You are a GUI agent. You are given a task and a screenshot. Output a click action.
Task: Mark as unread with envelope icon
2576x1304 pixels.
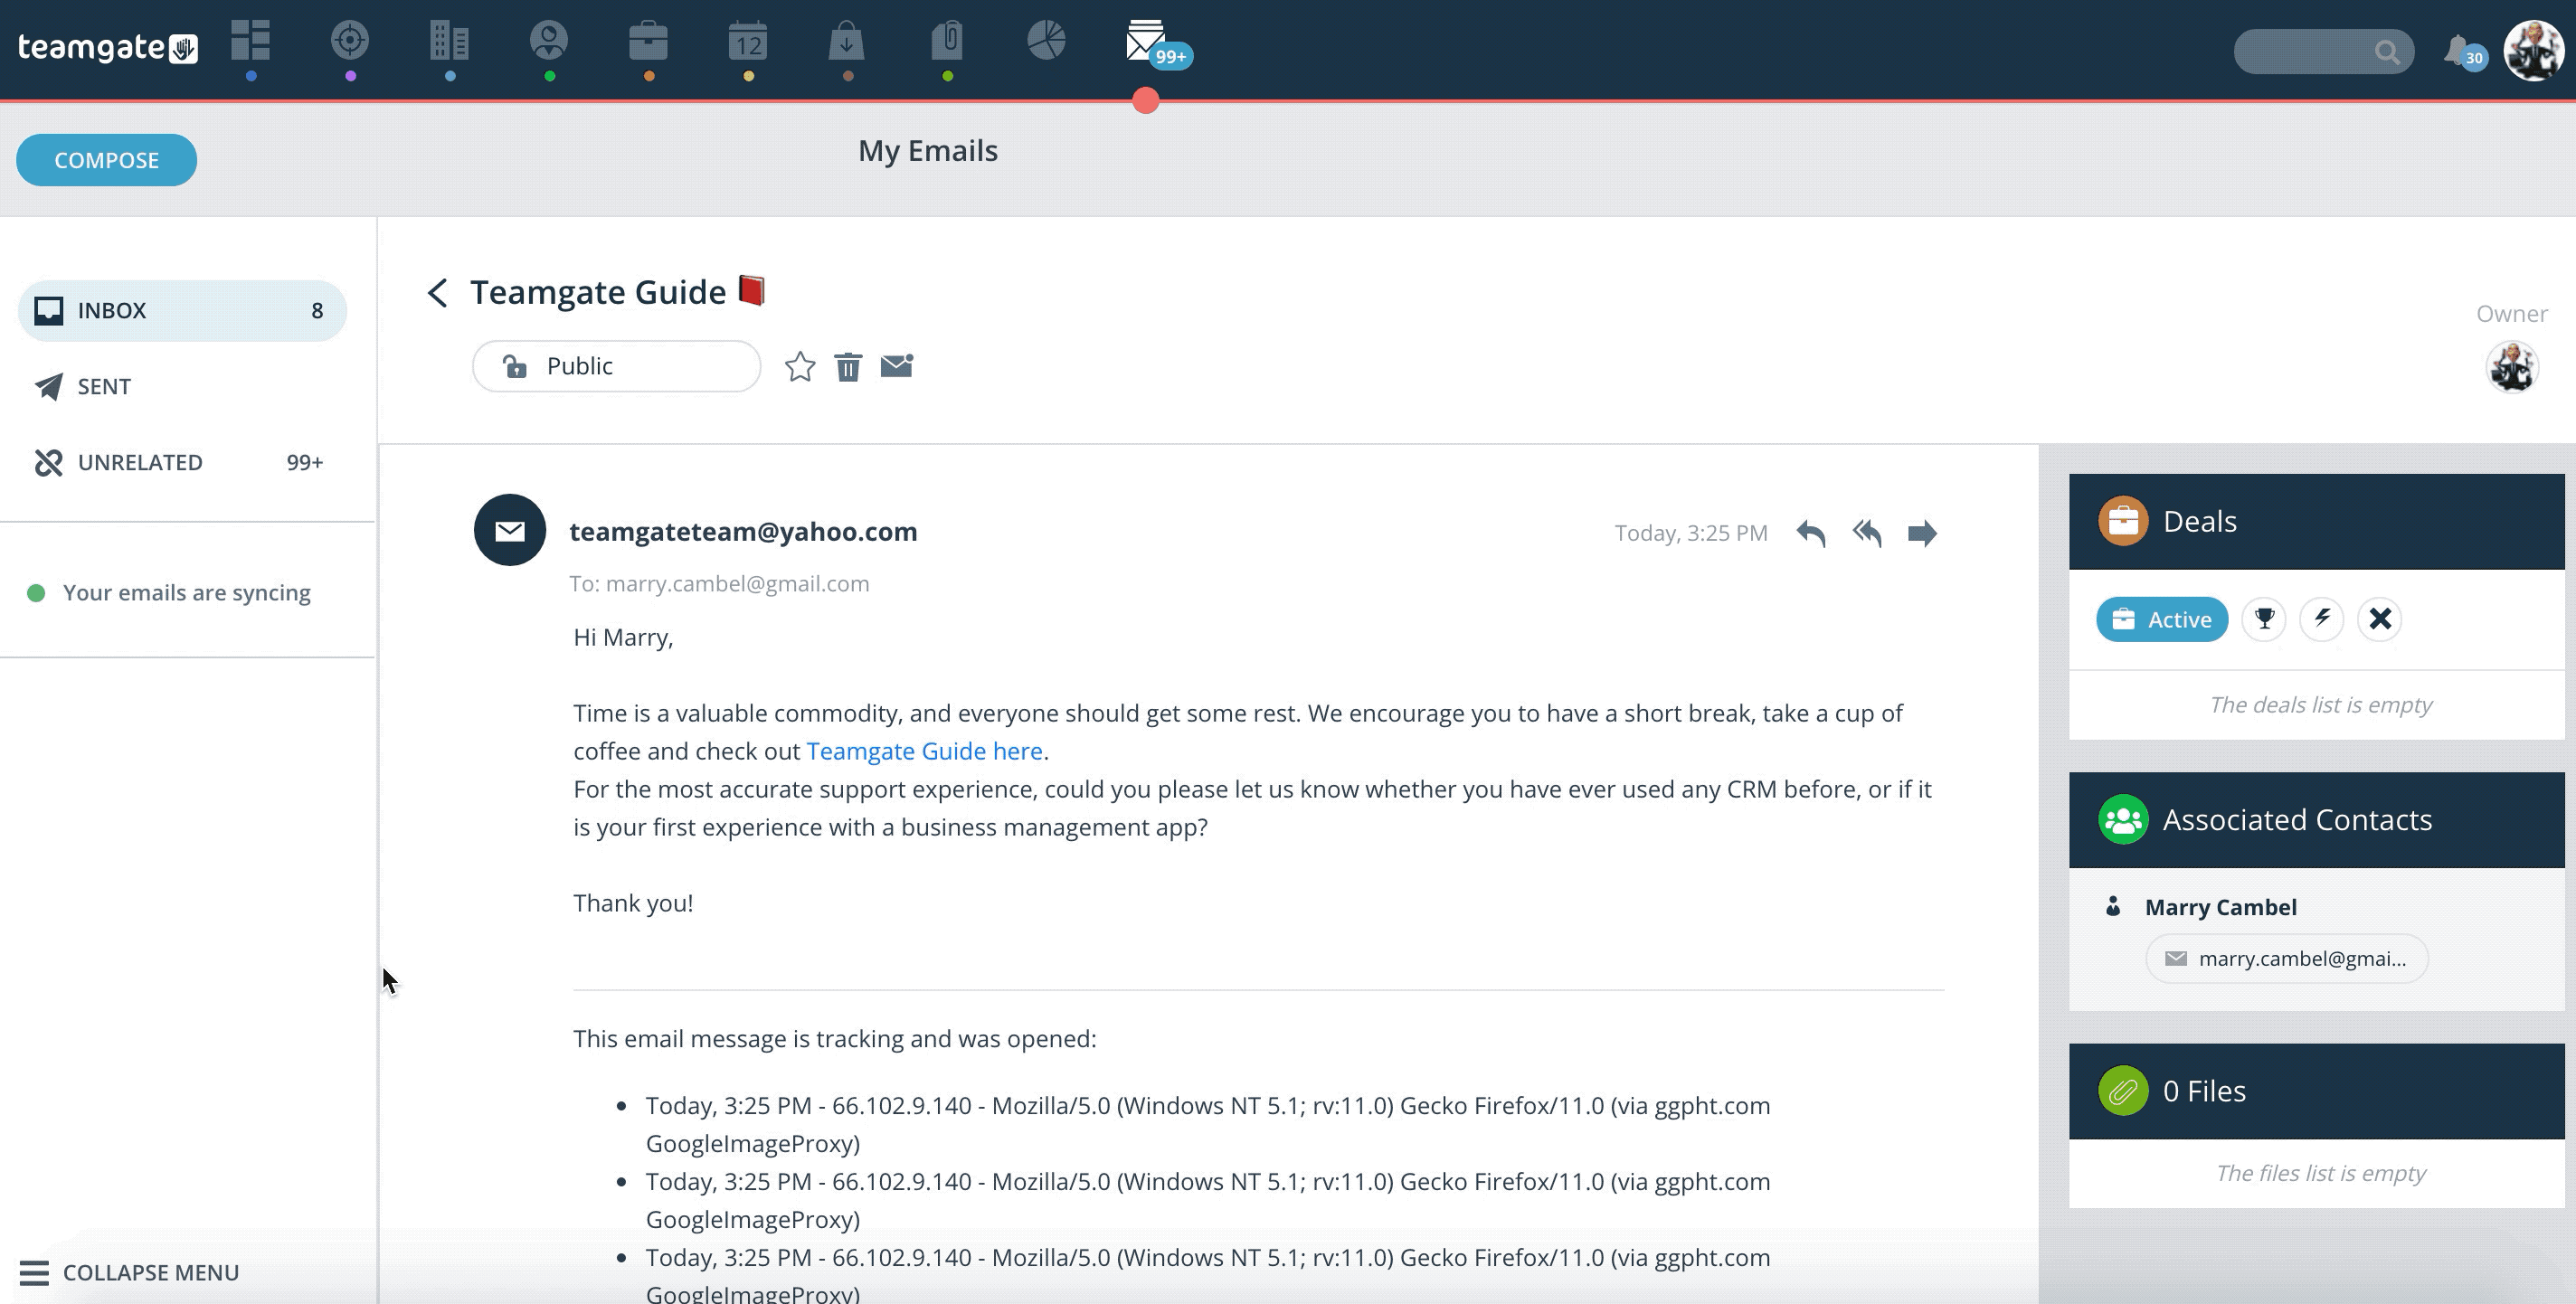(897, 366)
